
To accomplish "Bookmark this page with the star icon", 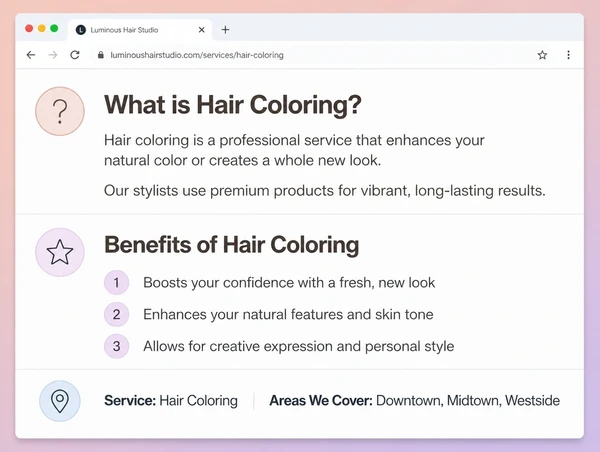I will 542,55.
